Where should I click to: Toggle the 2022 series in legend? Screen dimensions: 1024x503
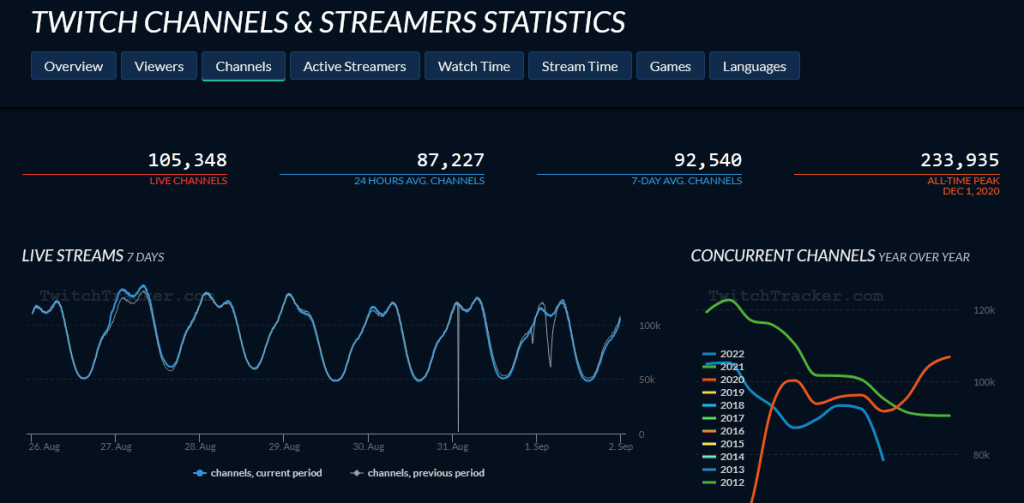click(x=724, y=354)
